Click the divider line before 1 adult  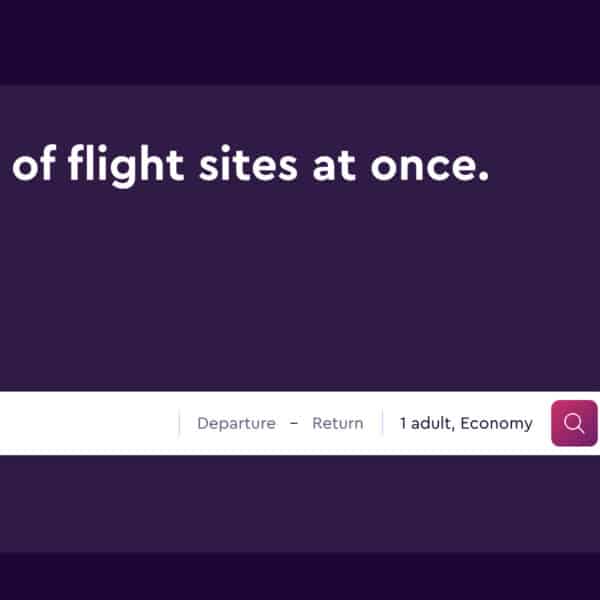[x=382, y=423]
